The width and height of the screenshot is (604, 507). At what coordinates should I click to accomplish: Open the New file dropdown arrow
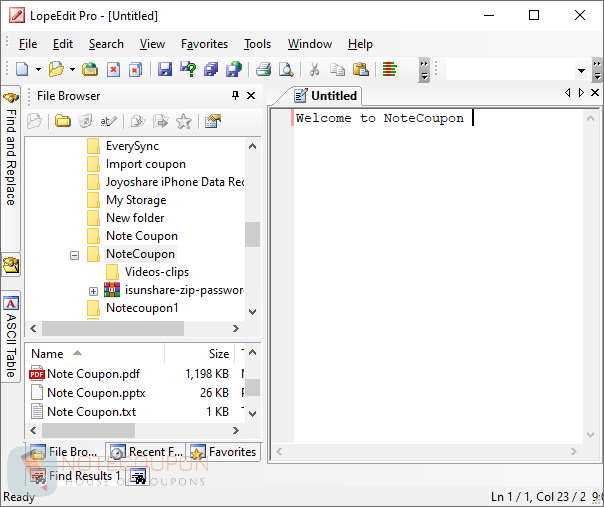38,70
